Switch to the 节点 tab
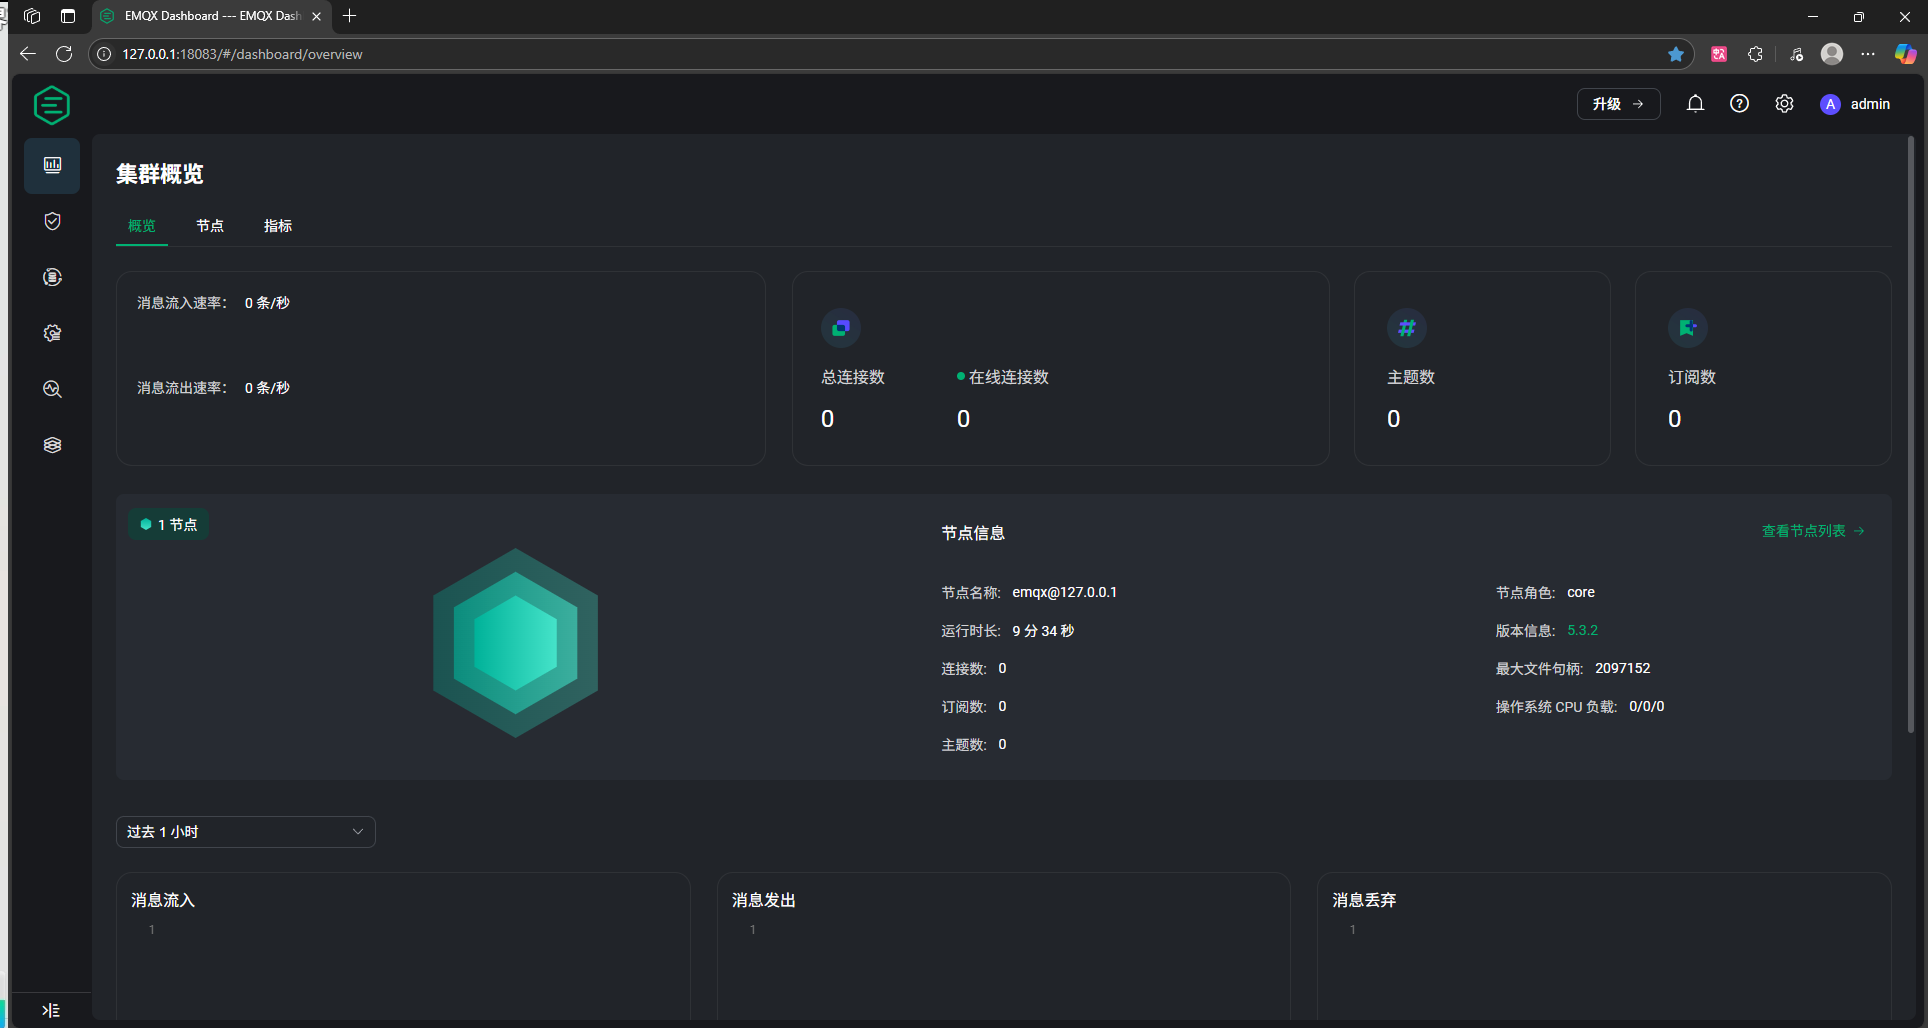Image resolution: width=1928 pixels, height=1028 pixels. pyautogui.click(x=210, y=226)
